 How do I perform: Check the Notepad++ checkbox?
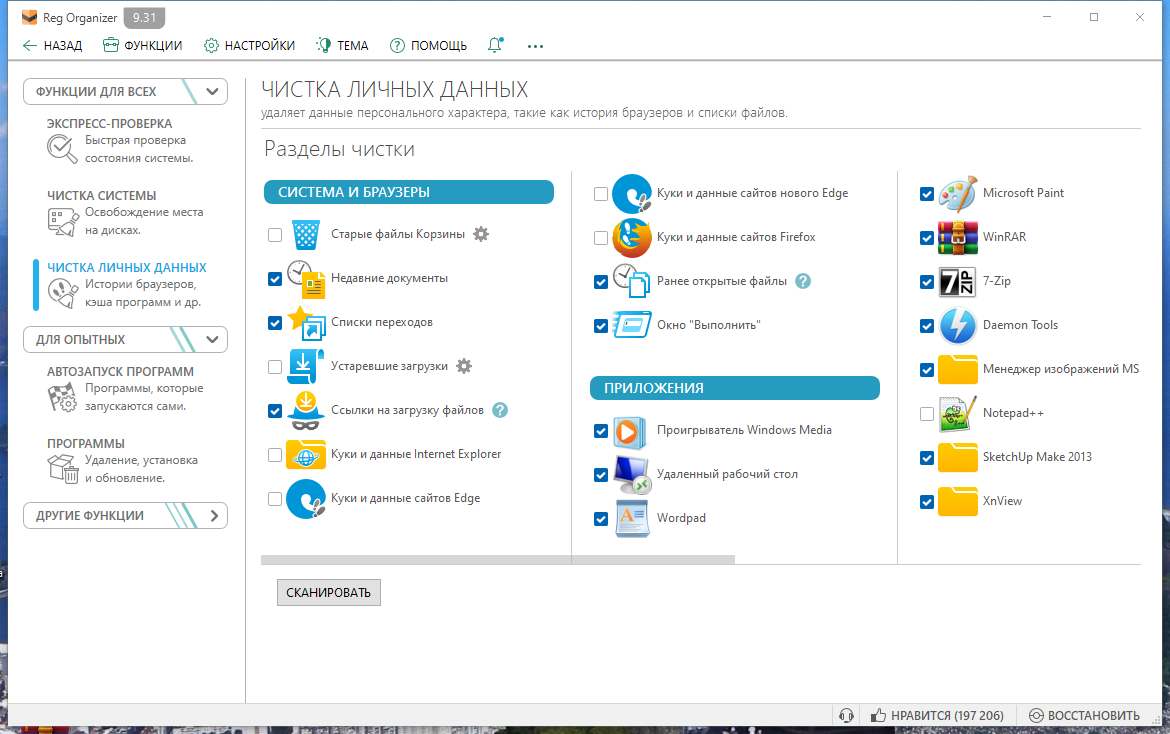click(927, 414)
